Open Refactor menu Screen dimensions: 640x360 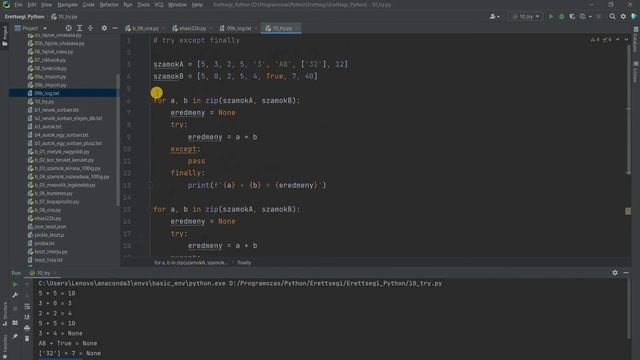[x=109, y=5]
